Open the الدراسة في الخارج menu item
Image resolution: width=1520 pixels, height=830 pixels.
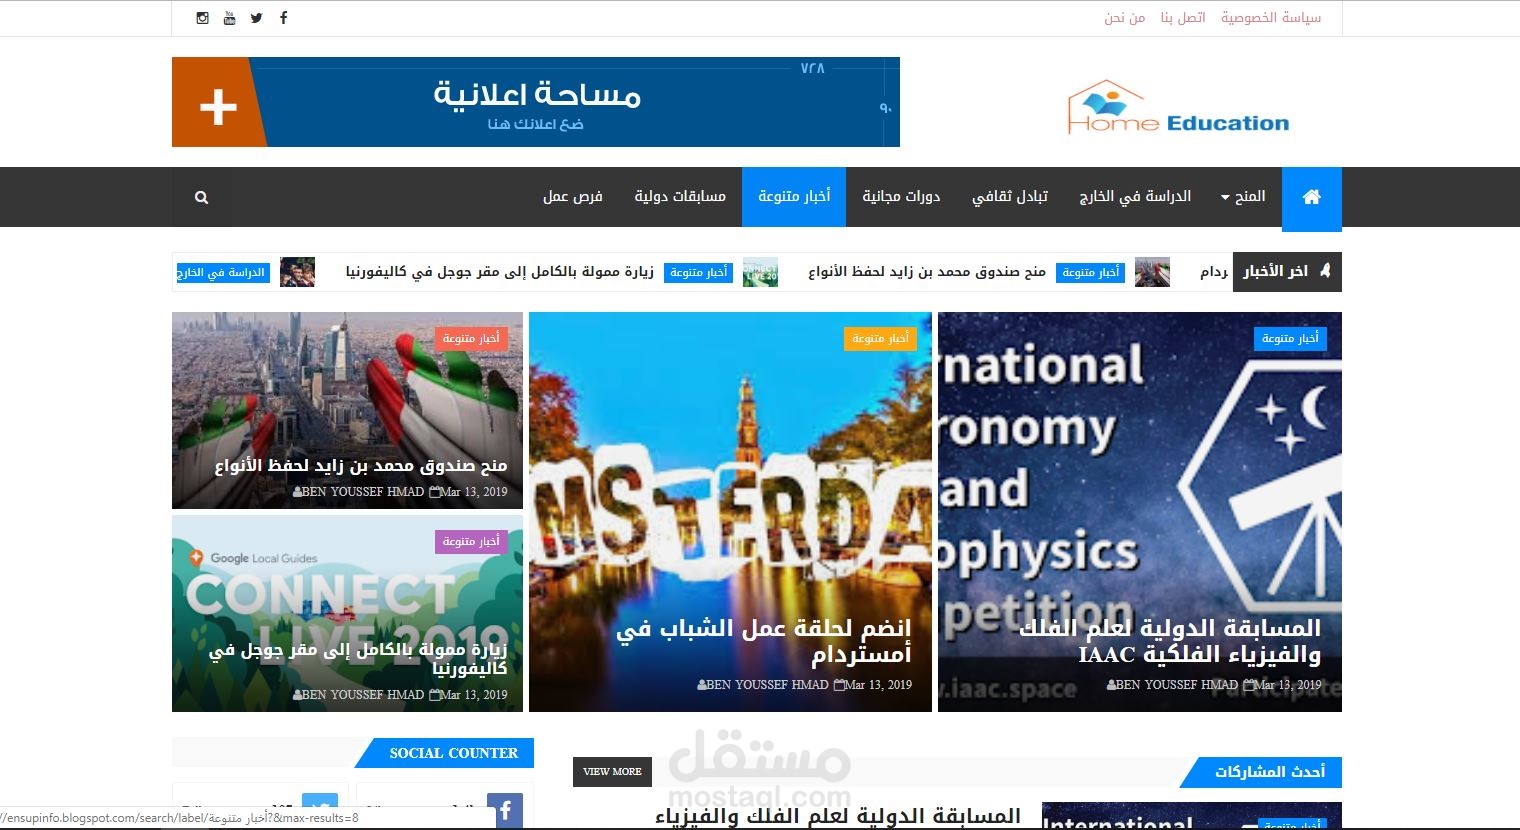click(x=1134, y=196)
